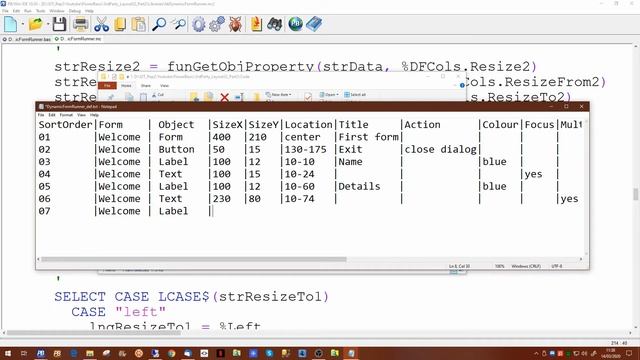Open the IDE Window menu

coord(57,11)
